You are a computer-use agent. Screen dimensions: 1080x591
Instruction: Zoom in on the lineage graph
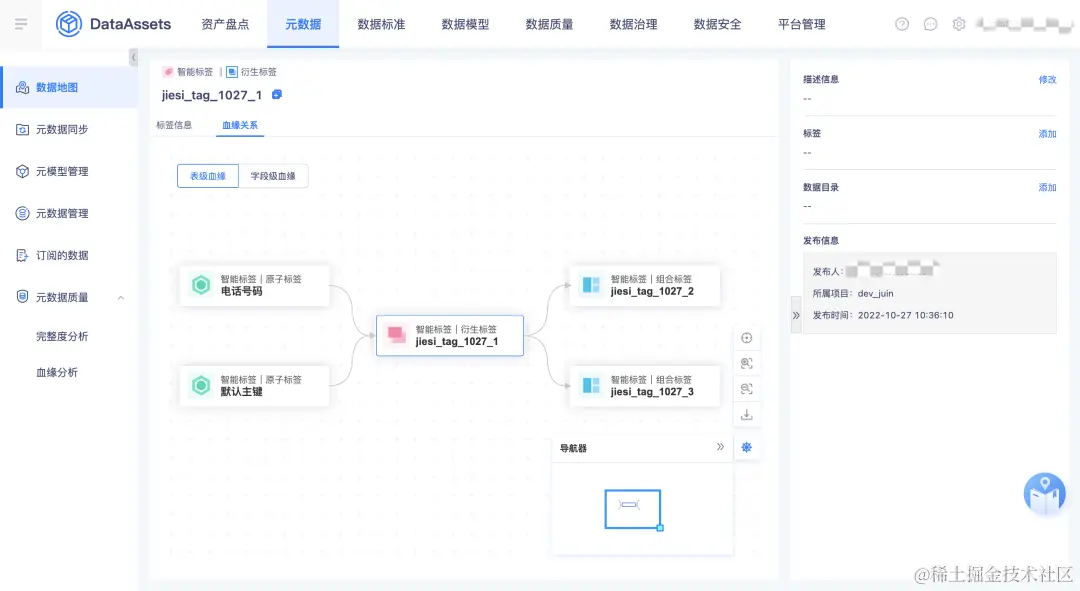(x=747, y=364)
